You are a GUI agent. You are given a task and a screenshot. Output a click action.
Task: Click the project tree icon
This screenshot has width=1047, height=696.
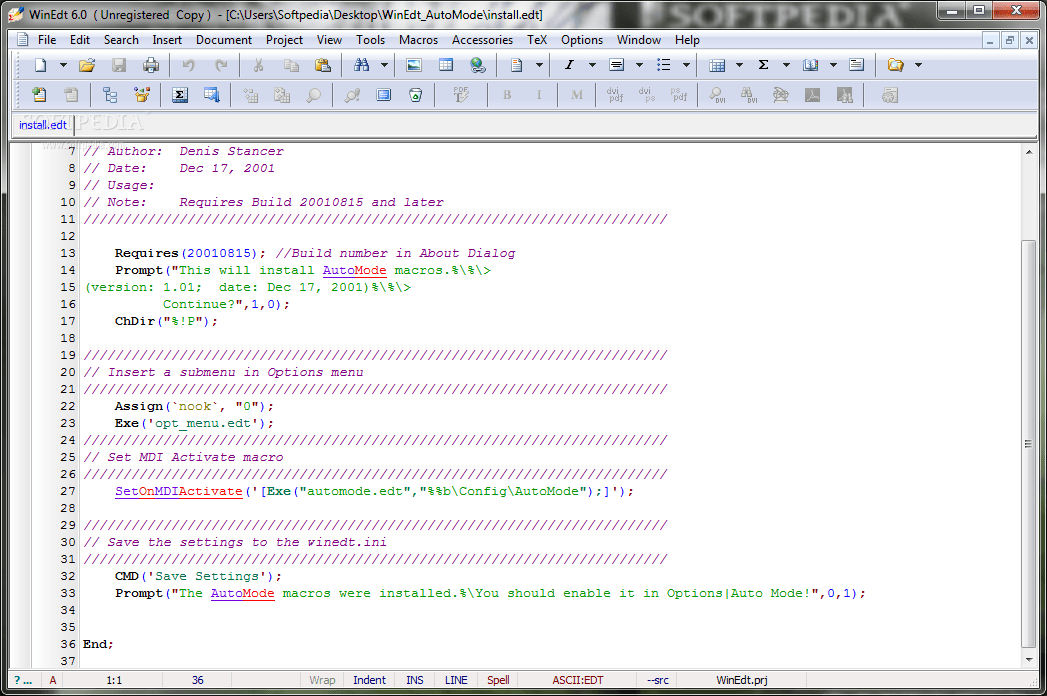coord(110,96)
